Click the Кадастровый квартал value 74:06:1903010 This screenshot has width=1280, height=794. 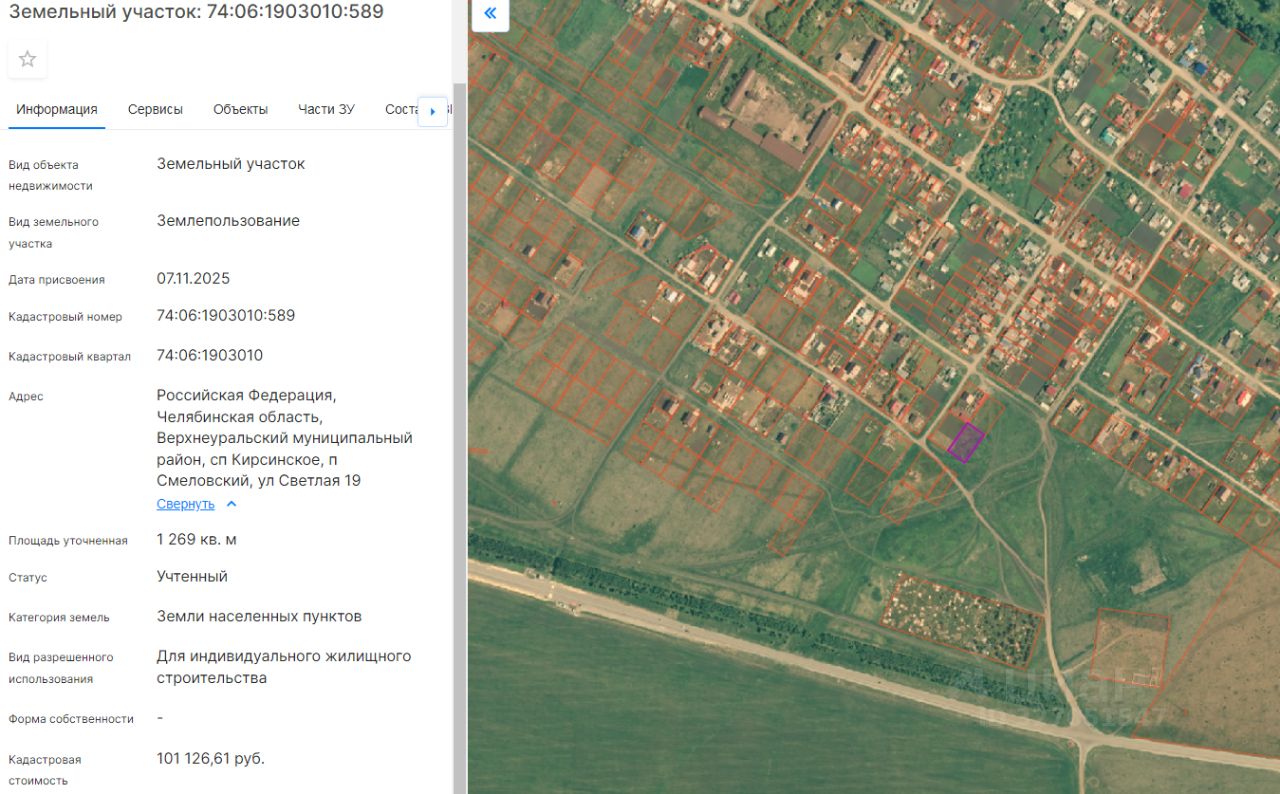click(209, 355)
